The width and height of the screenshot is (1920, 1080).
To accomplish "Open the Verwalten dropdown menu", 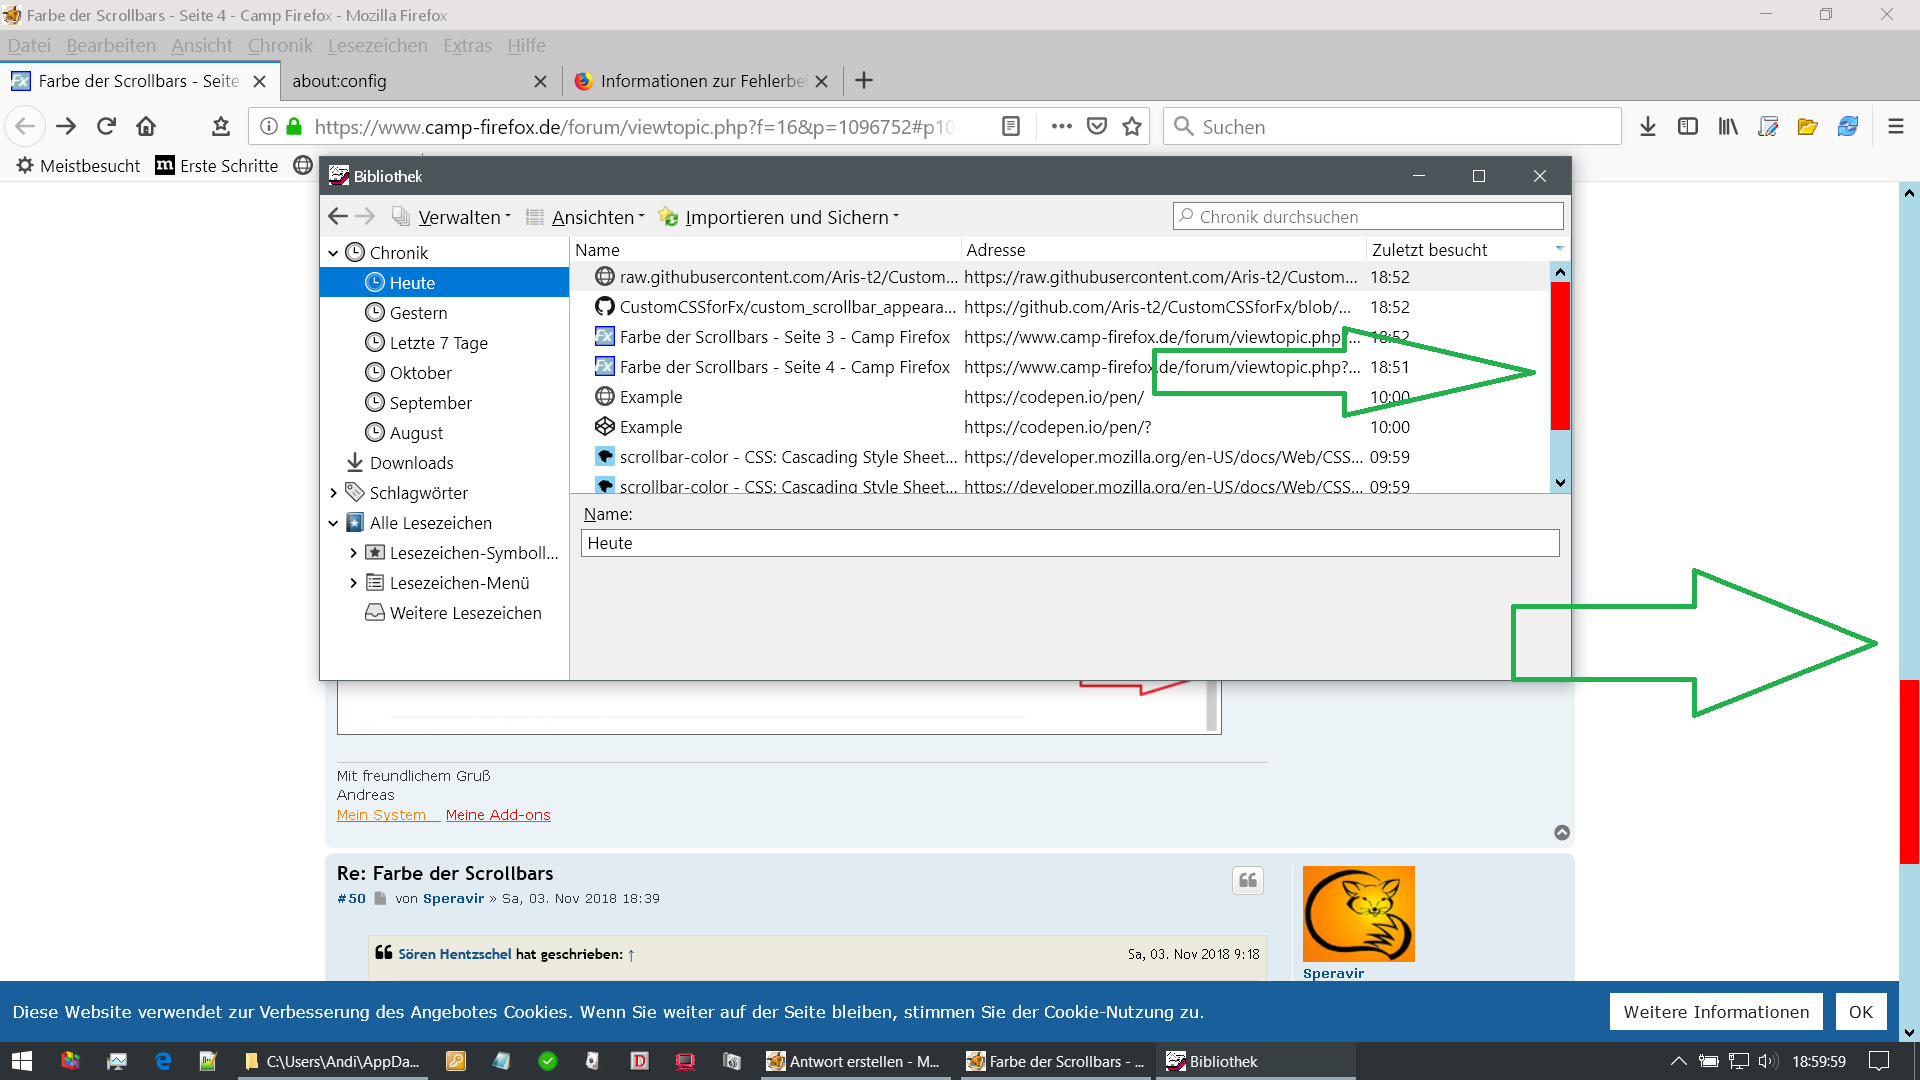I will [458, 217].
